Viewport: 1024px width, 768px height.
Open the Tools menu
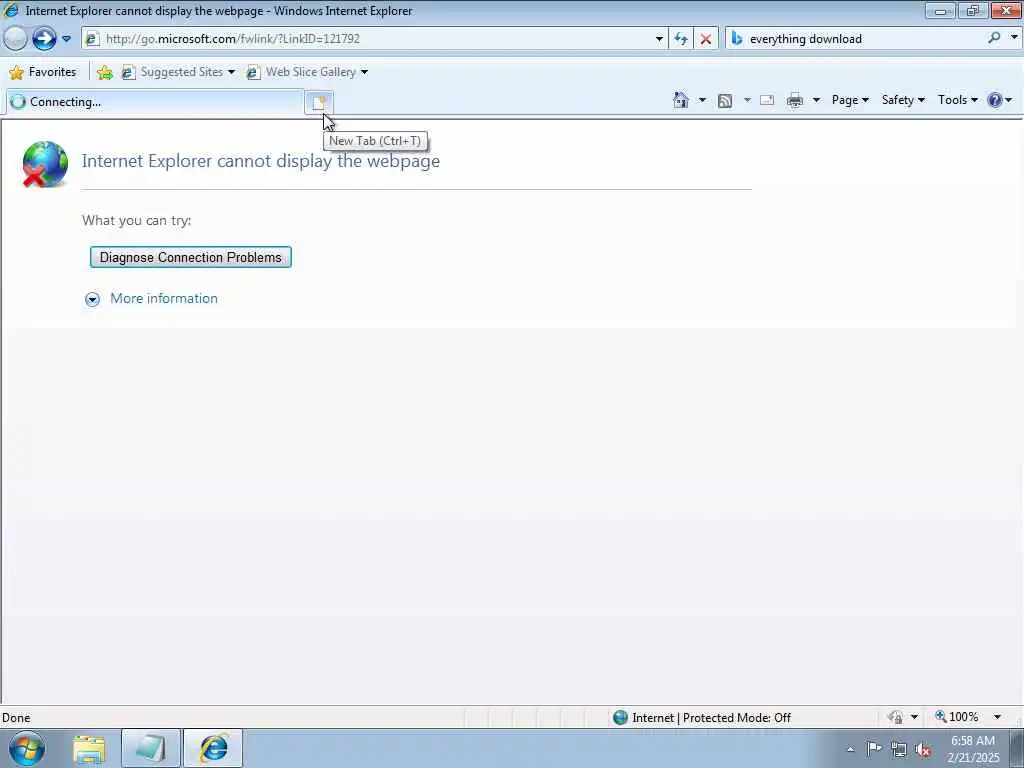point(957,100)
